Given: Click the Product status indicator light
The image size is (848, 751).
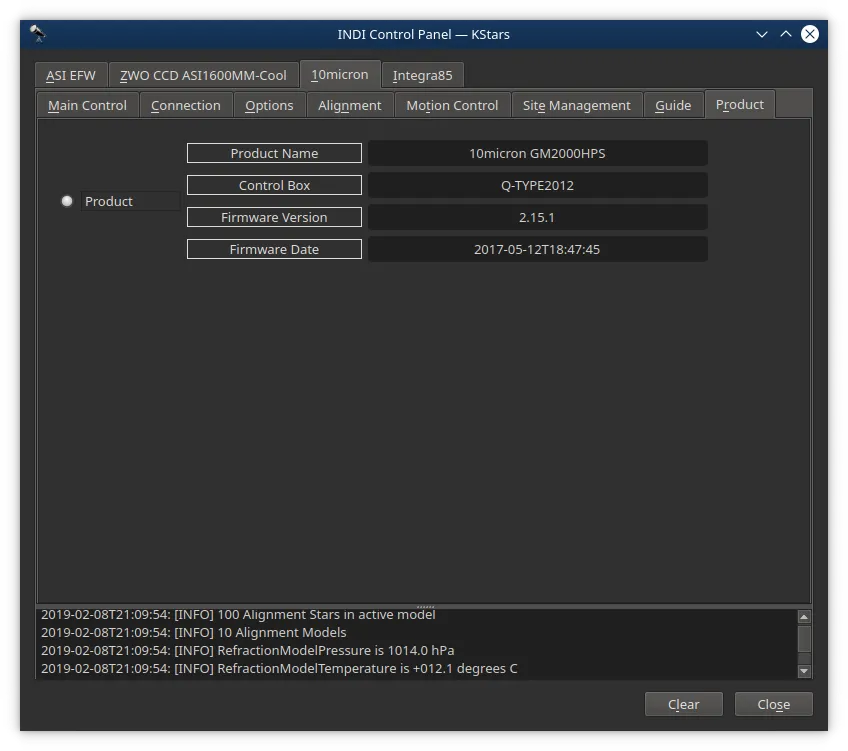Looking at the screenshot, I should coord(67,201).
